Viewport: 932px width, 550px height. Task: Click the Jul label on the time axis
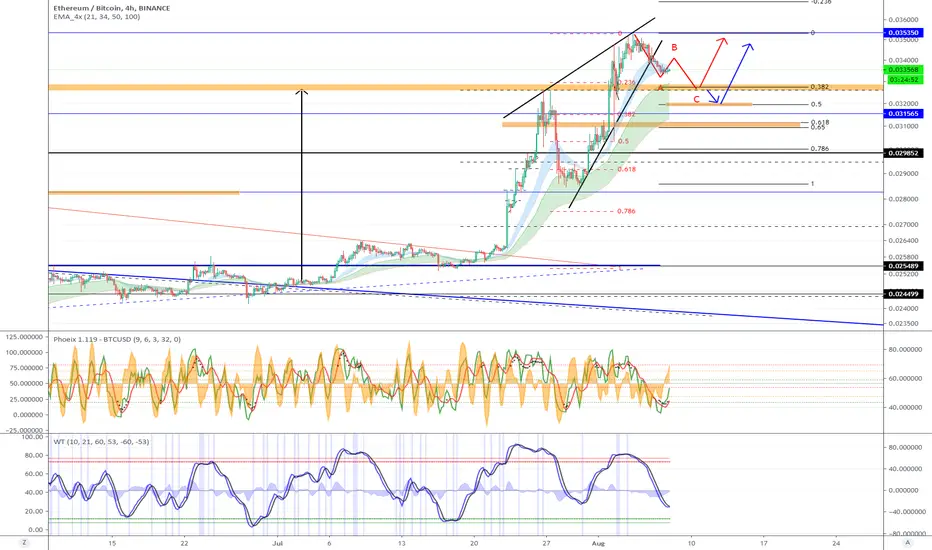(x=277, y=543)
